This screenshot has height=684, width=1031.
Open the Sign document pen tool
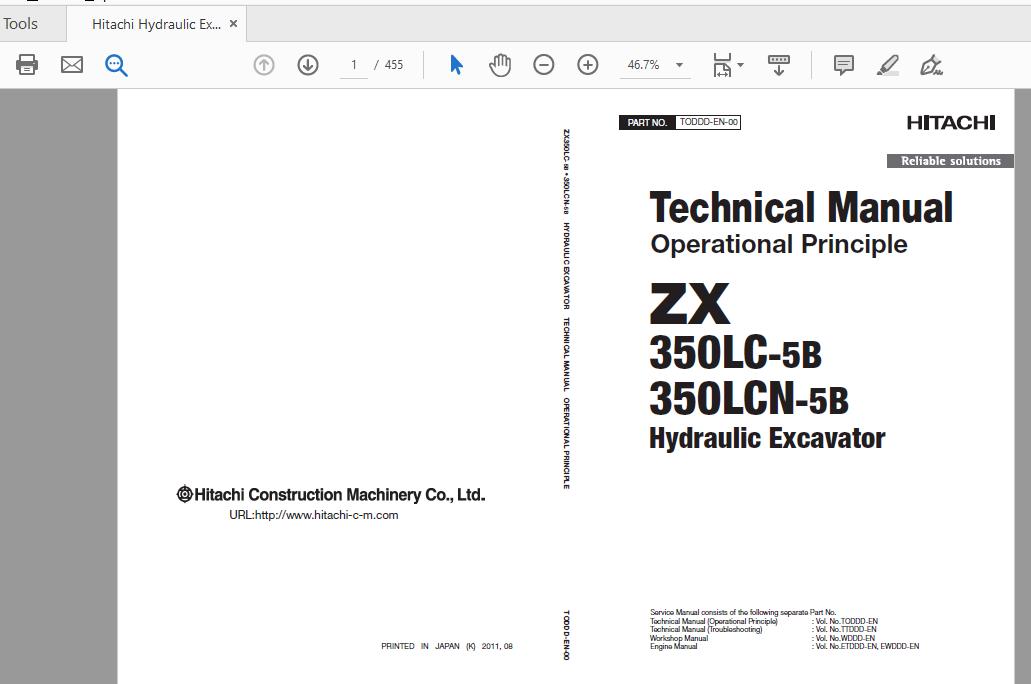pos(931,65)
